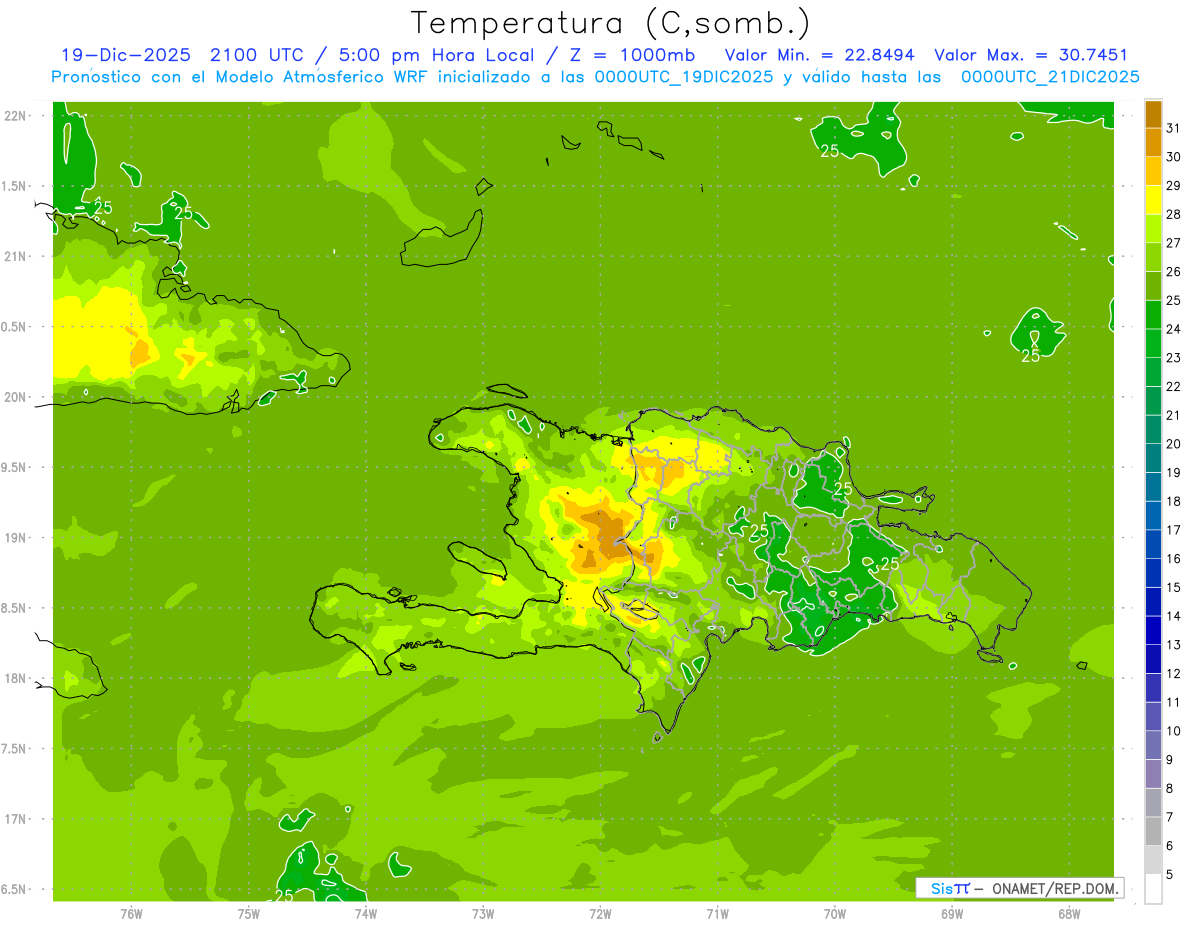Click the colorbar value label 30
Viewport: 1200px width, 927px height.
click(1173, 156)
